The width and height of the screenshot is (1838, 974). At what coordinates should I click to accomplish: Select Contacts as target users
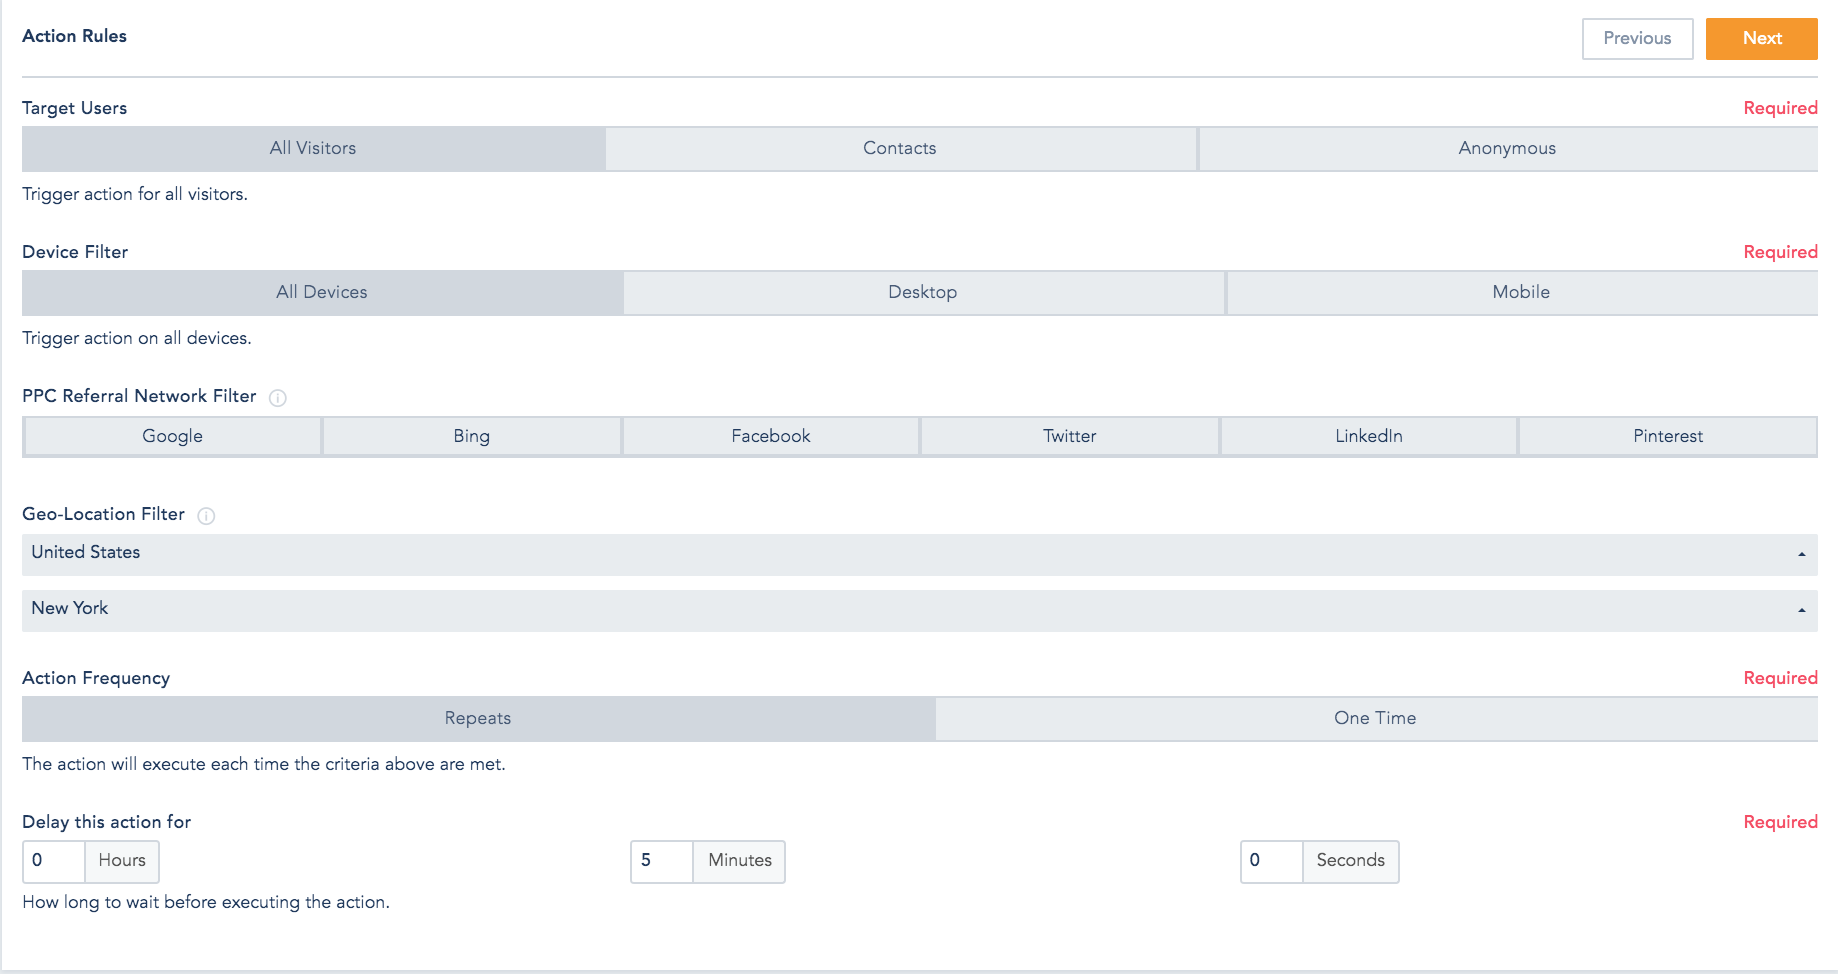click(900, 149)
